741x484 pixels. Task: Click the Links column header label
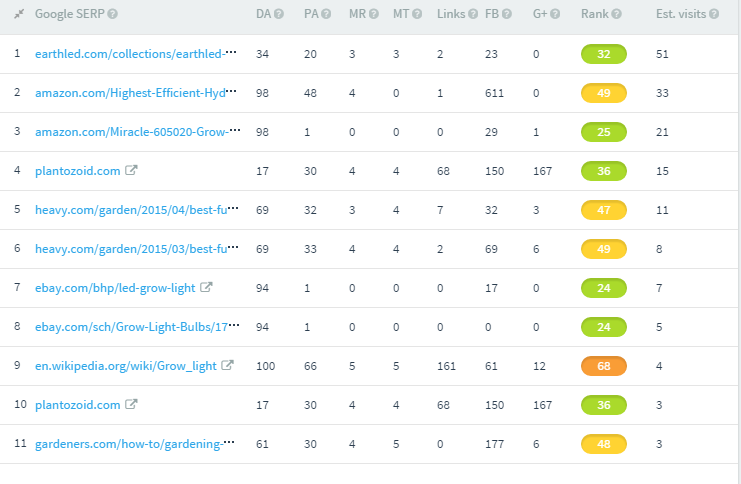pos(451,14)
